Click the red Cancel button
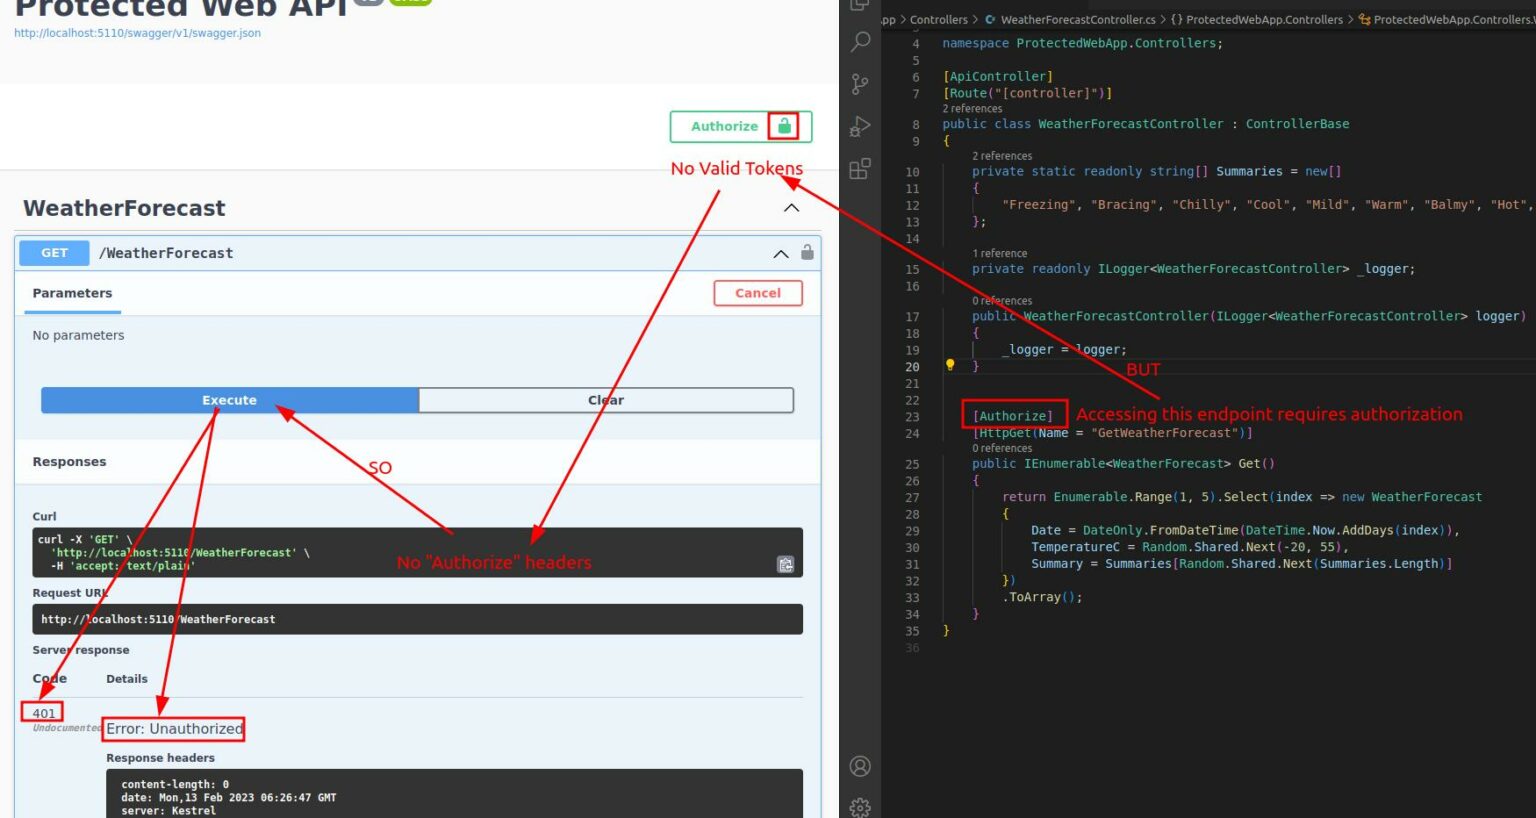1536x818 pixels. tap(758, 293)
